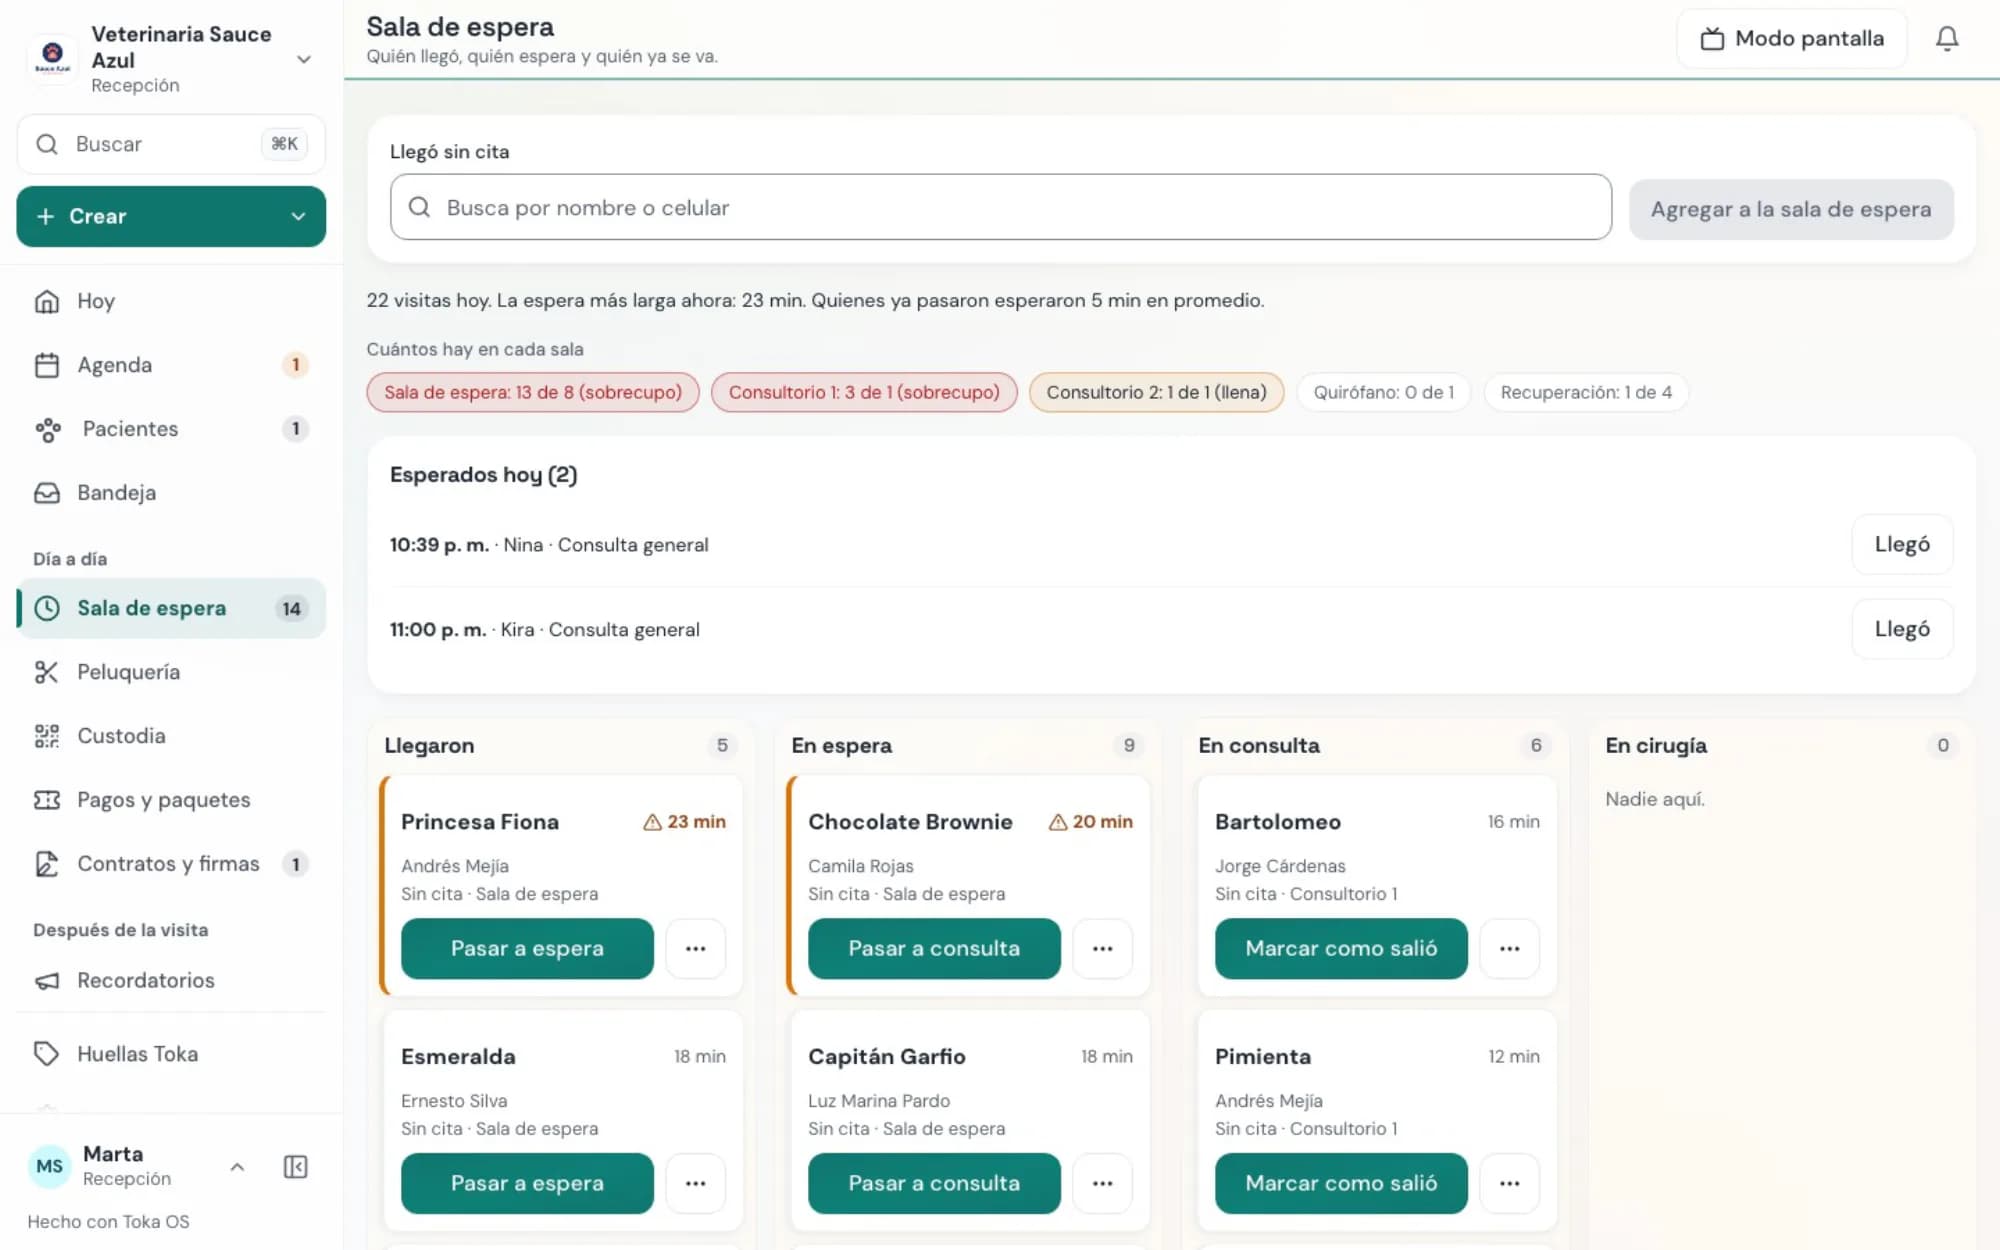The width and height of the screenshot is (2000, 1250).
Task: Pasar a espera for Princesa Fiona
Action: pos(527,948)
